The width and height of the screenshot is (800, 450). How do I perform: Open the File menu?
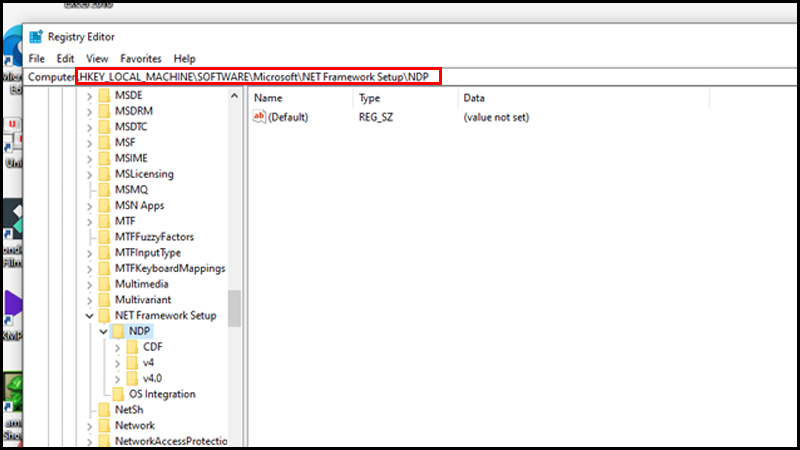(36, 59)
